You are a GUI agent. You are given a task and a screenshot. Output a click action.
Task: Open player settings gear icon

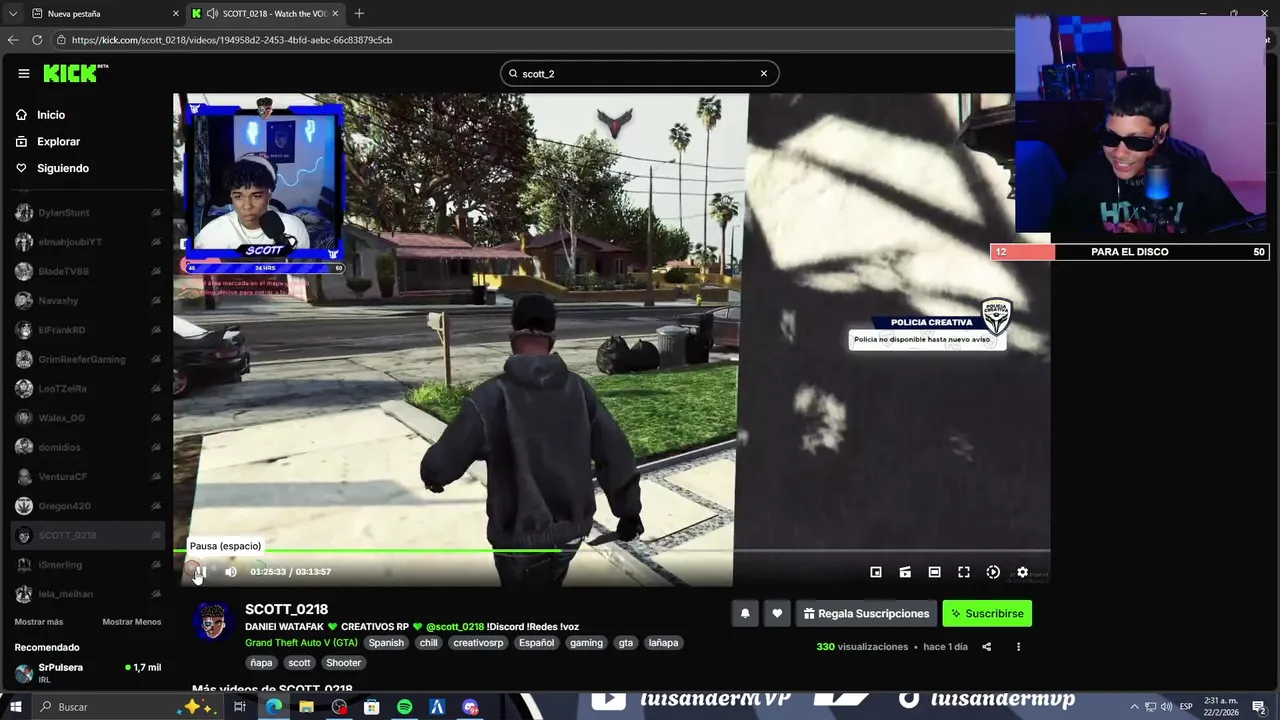pos(1022,572)
